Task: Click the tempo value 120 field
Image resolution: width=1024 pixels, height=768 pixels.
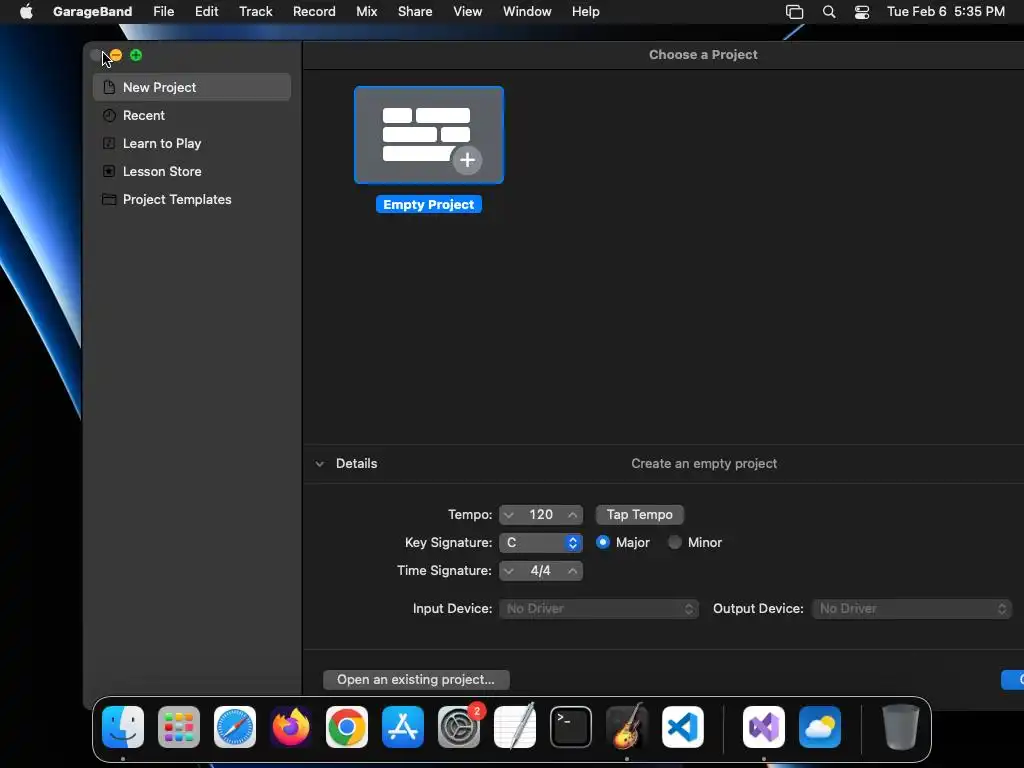Action: click(x=541, y=515)
